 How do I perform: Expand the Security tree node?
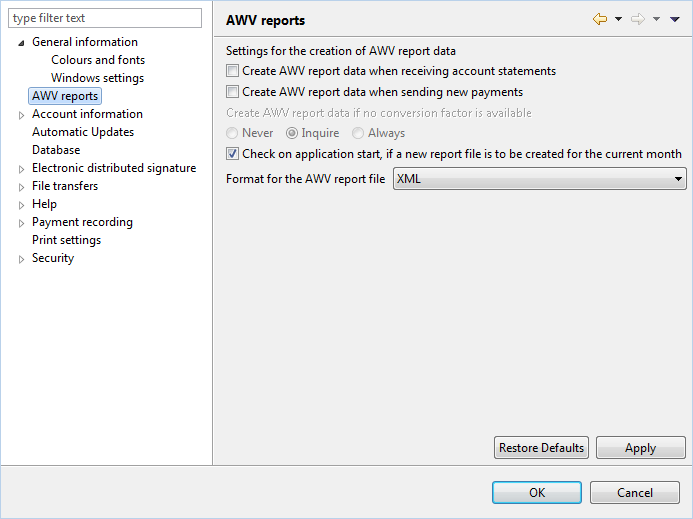tap(21, 259)
